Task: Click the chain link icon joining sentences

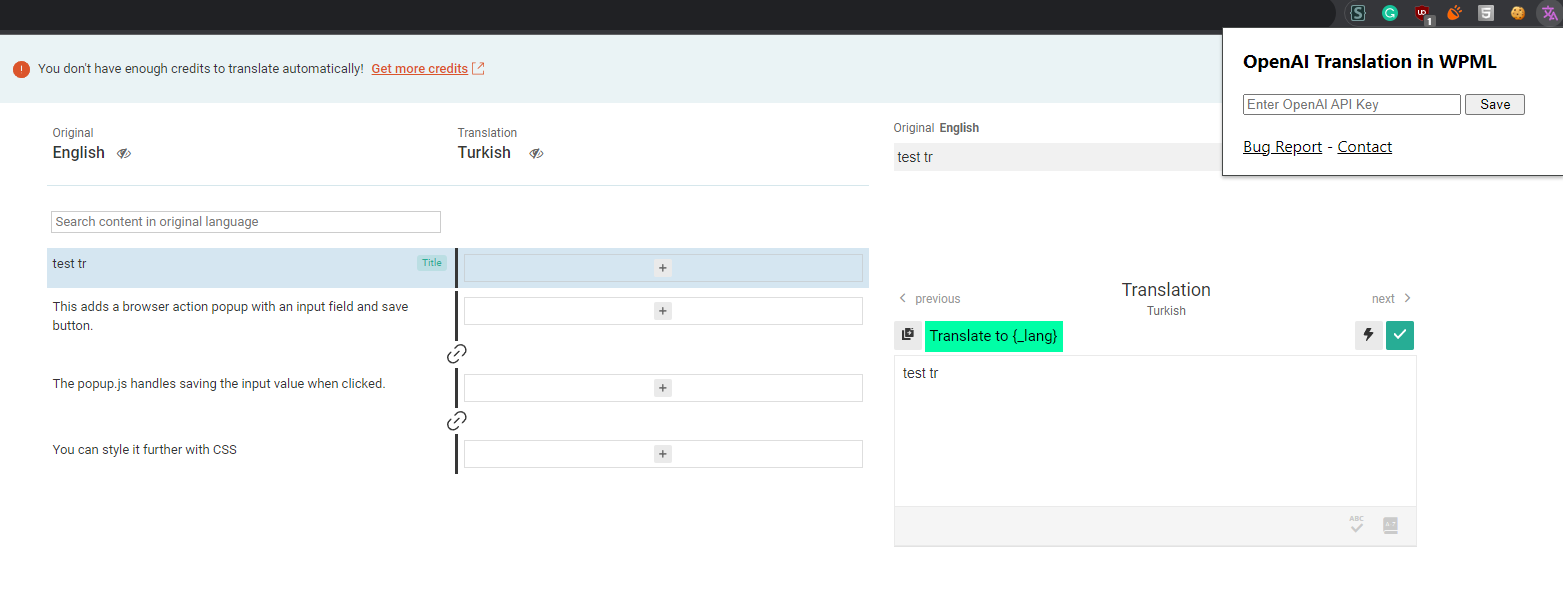Action: click(x=456, y=353)
